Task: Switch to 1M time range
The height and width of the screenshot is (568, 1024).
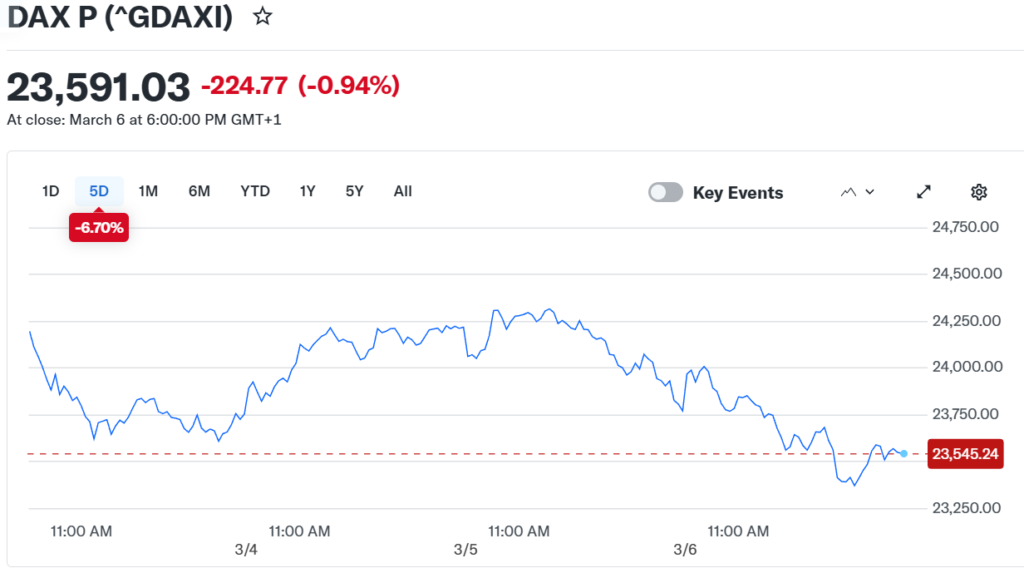Action: point(148,191)
